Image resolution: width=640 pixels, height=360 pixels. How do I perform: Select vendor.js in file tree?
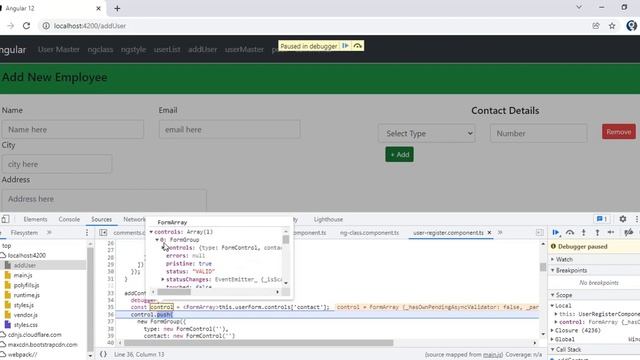(x=25, y=315)
